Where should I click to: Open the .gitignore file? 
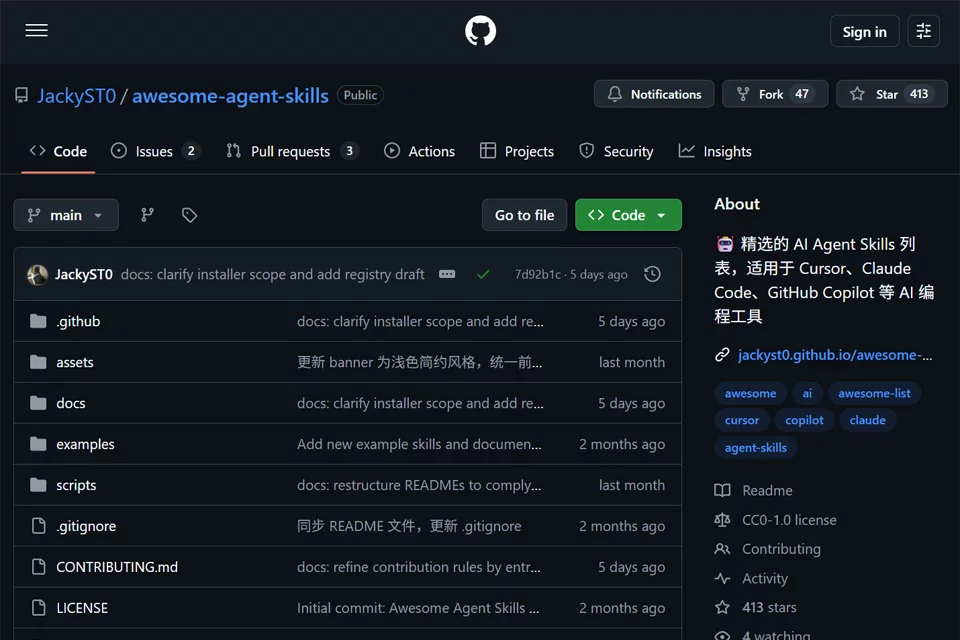86,527
